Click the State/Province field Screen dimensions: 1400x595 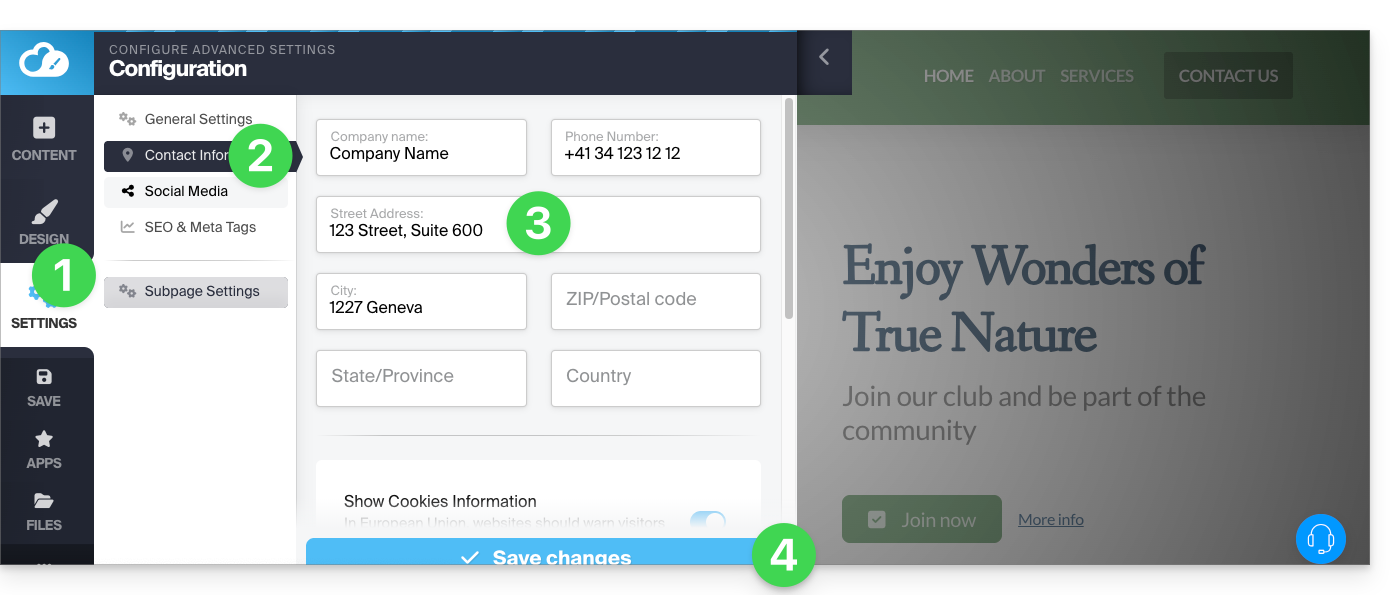tap(421, 378)
